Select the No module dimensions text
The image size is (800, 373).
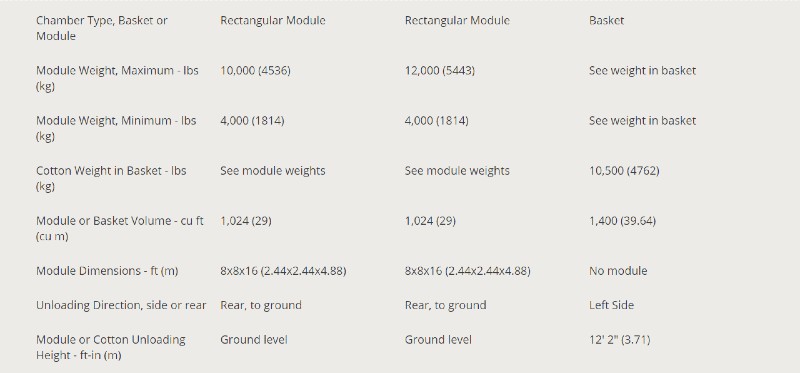[618, 271]
